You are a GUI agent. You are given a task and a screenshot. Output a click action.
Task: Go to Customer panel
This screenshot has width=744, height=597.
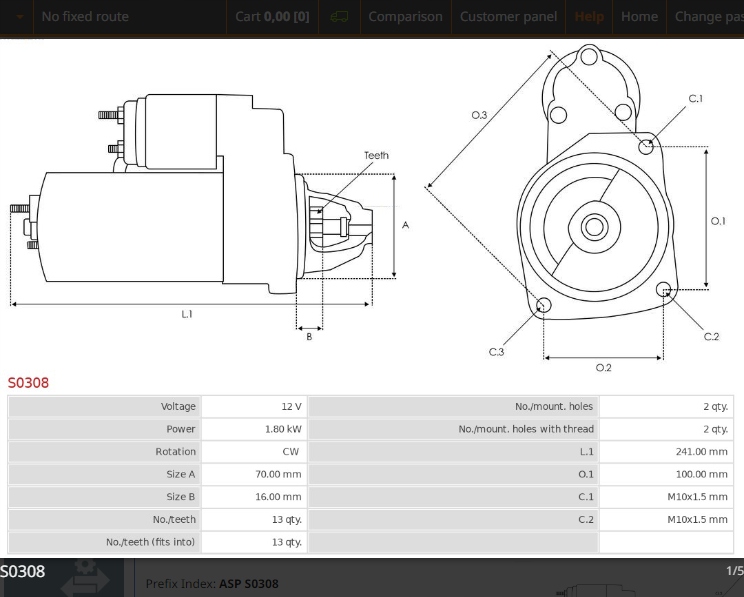pyautogui.click(x=508, y=17)
